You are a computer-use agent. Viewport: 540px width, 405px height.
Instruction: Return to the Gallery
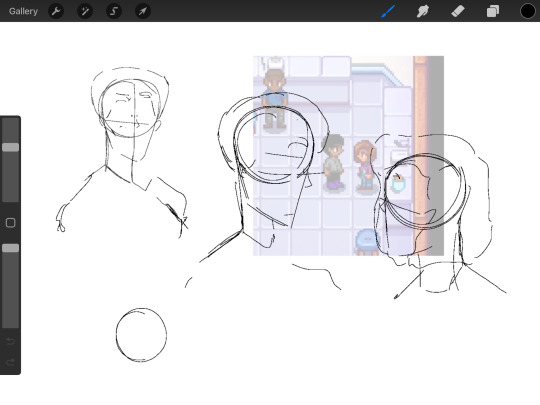tap(23, 11)
